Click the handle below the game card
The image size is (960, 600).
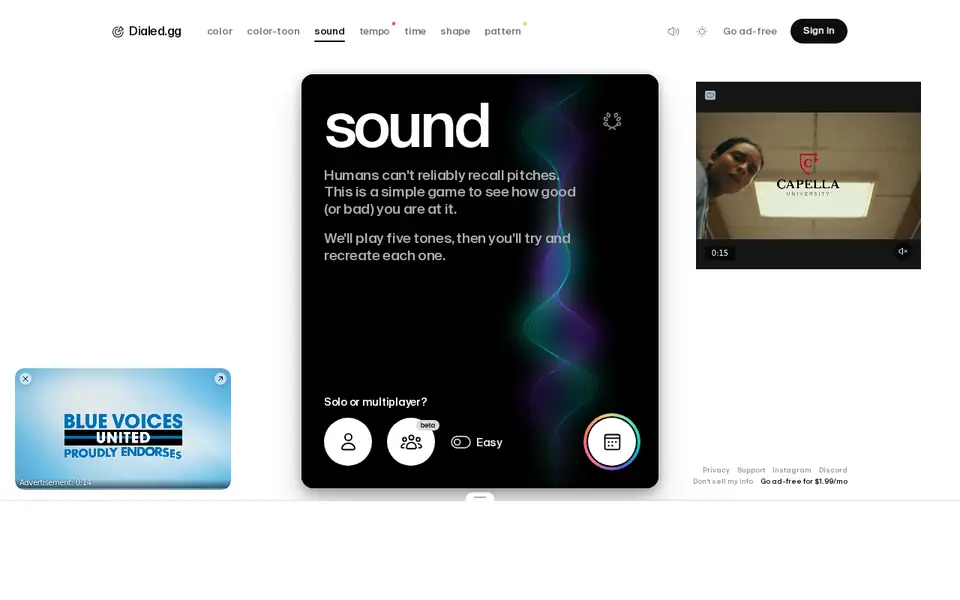(x=480, y=497)
